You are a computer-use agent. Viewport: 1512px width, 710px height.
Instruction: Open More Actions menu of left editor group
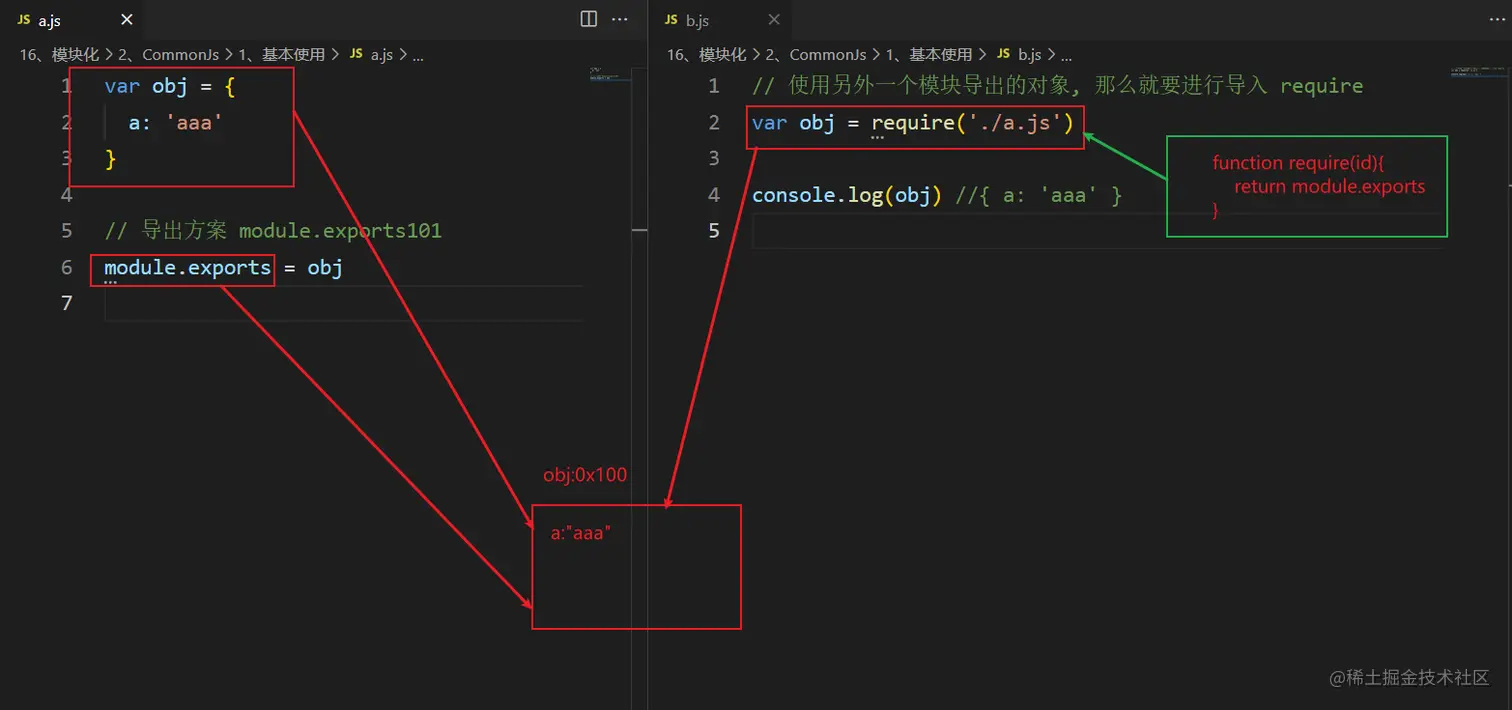point(620,19)
